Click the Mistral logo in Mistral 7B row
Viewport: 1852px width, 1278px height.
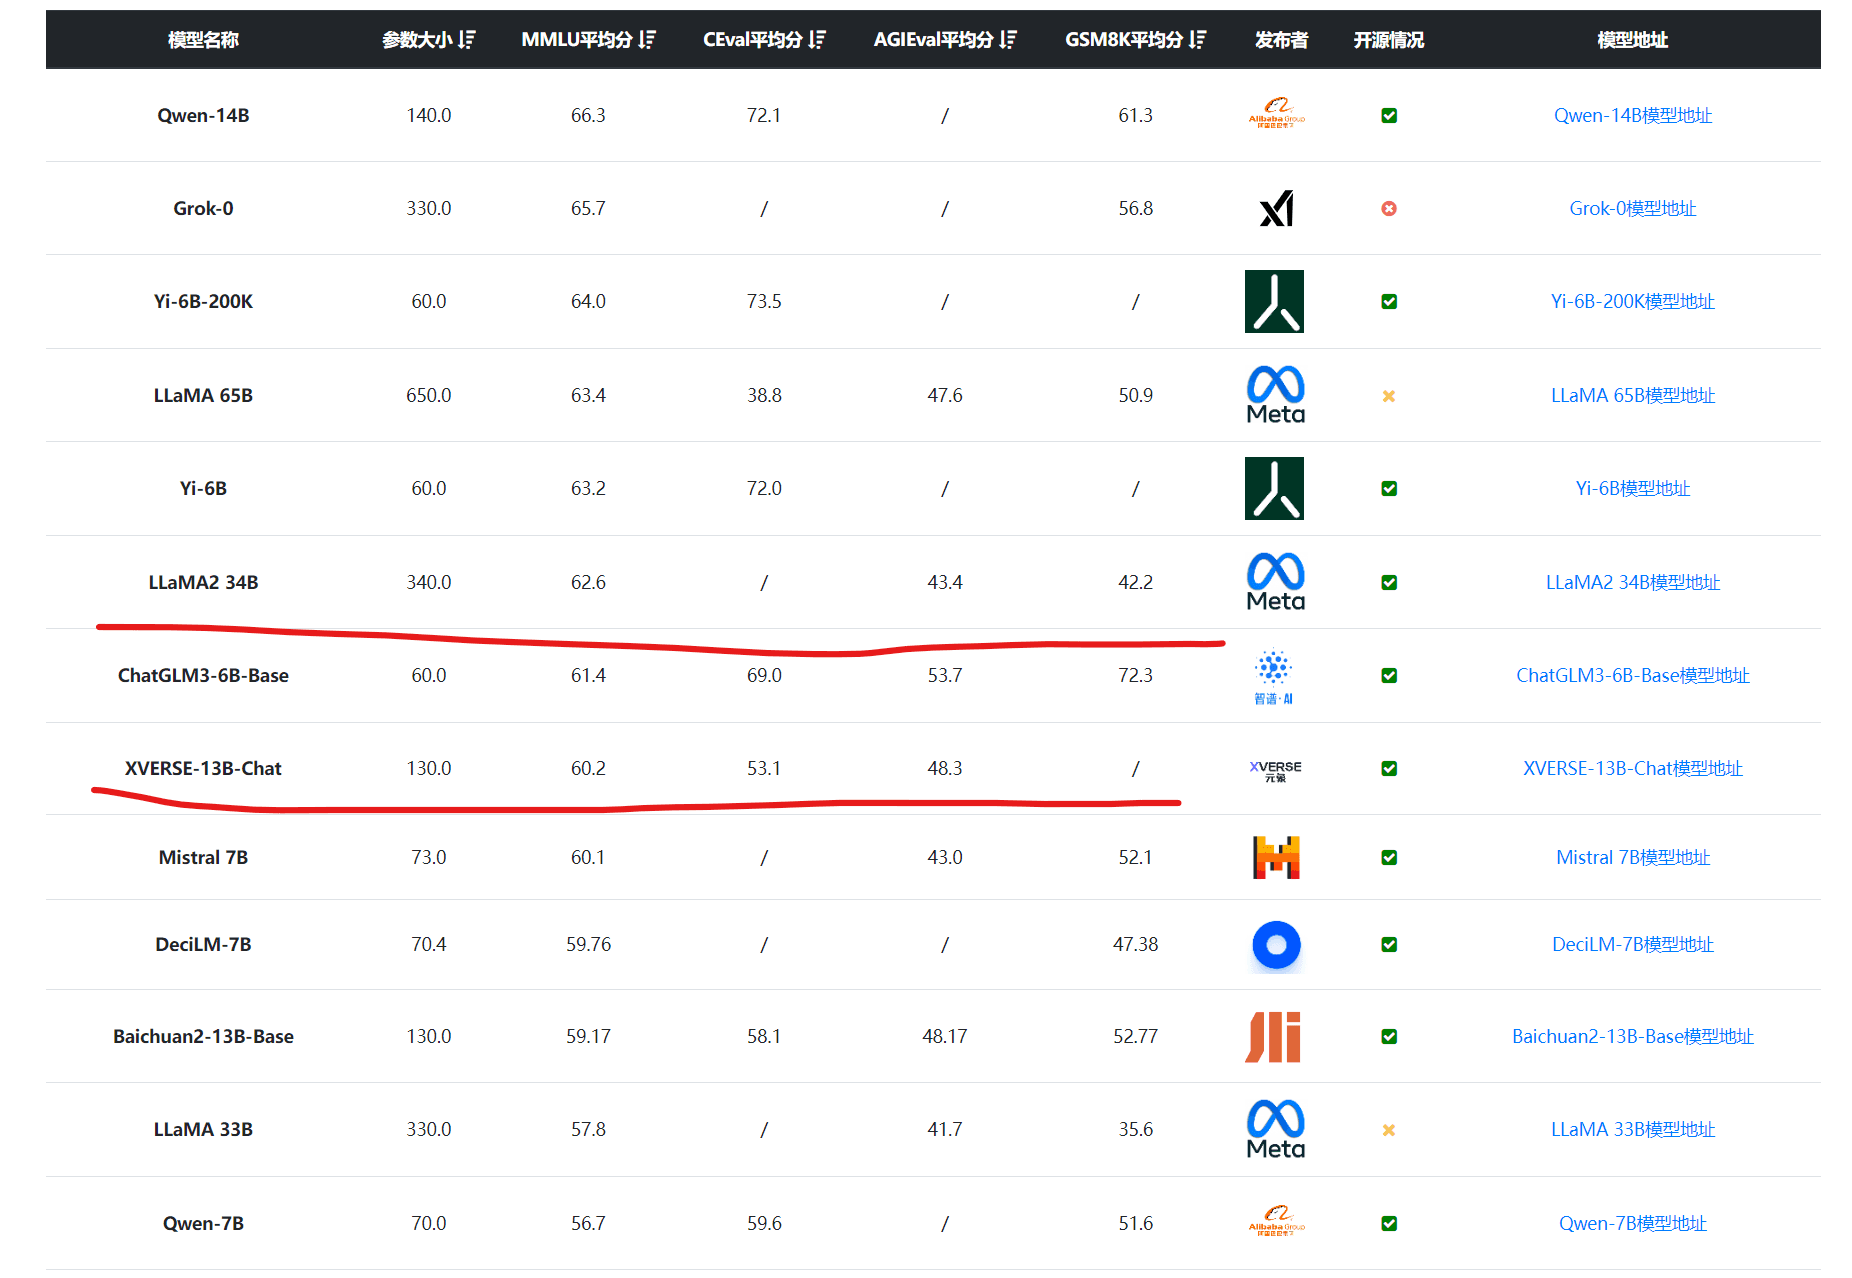click(1276, 858)
